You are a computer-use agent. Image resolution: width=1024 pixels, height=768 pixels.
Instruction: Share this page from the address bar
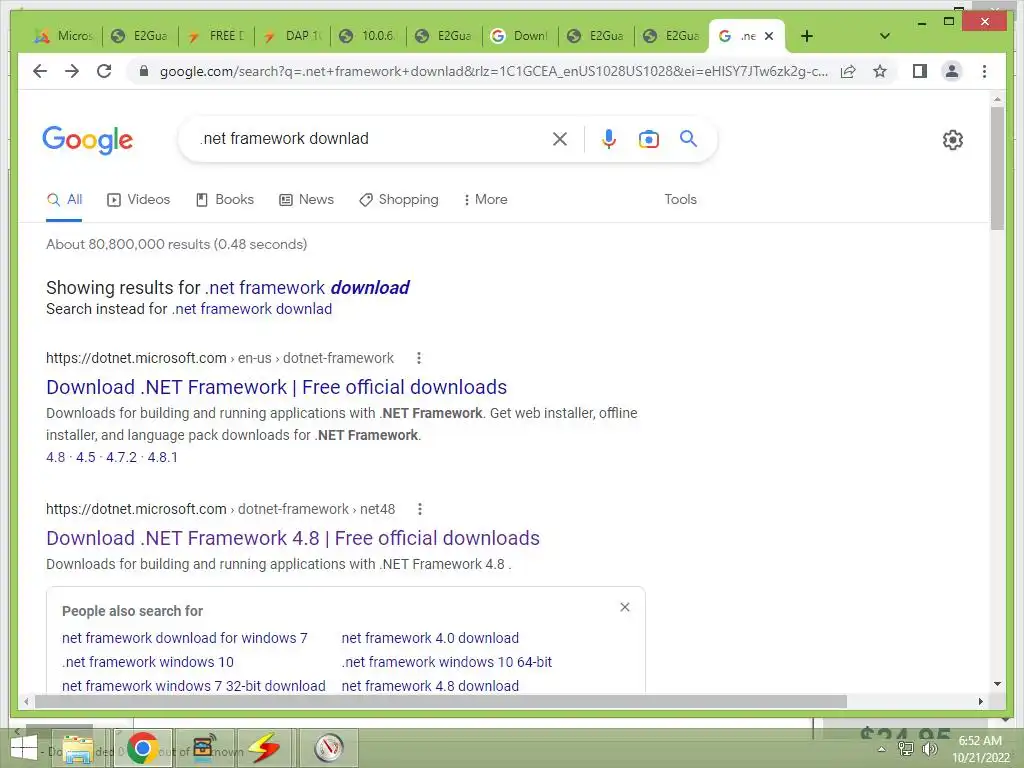[x=848, y=71]
